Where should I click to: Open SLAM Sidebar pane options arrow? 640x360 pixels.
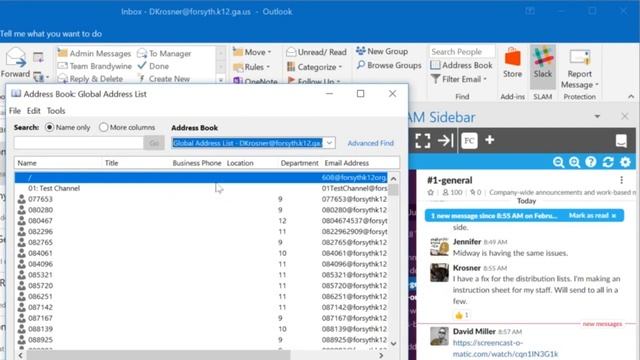[x=597, y=117]
